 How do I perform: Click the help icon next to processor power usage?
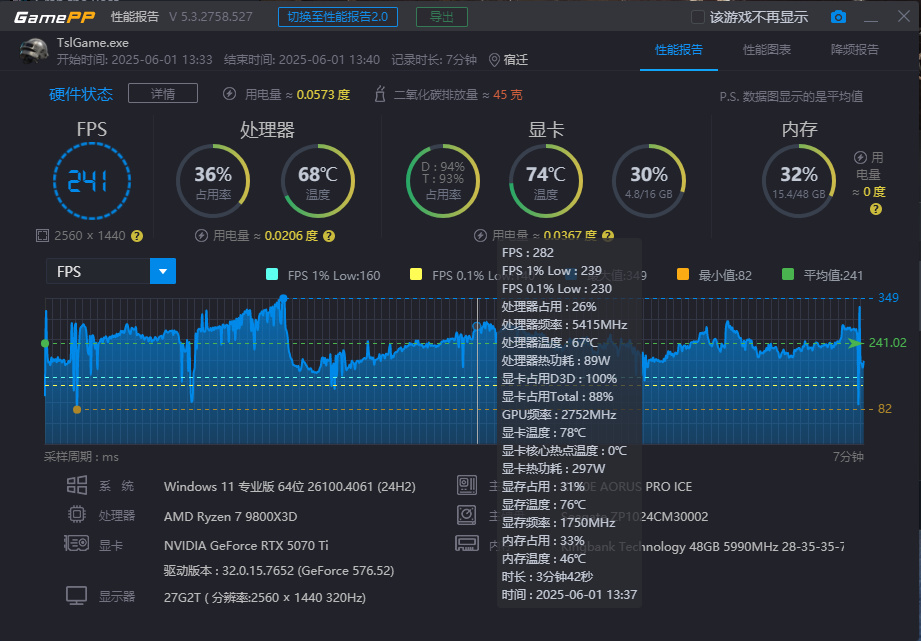point(329,236)
